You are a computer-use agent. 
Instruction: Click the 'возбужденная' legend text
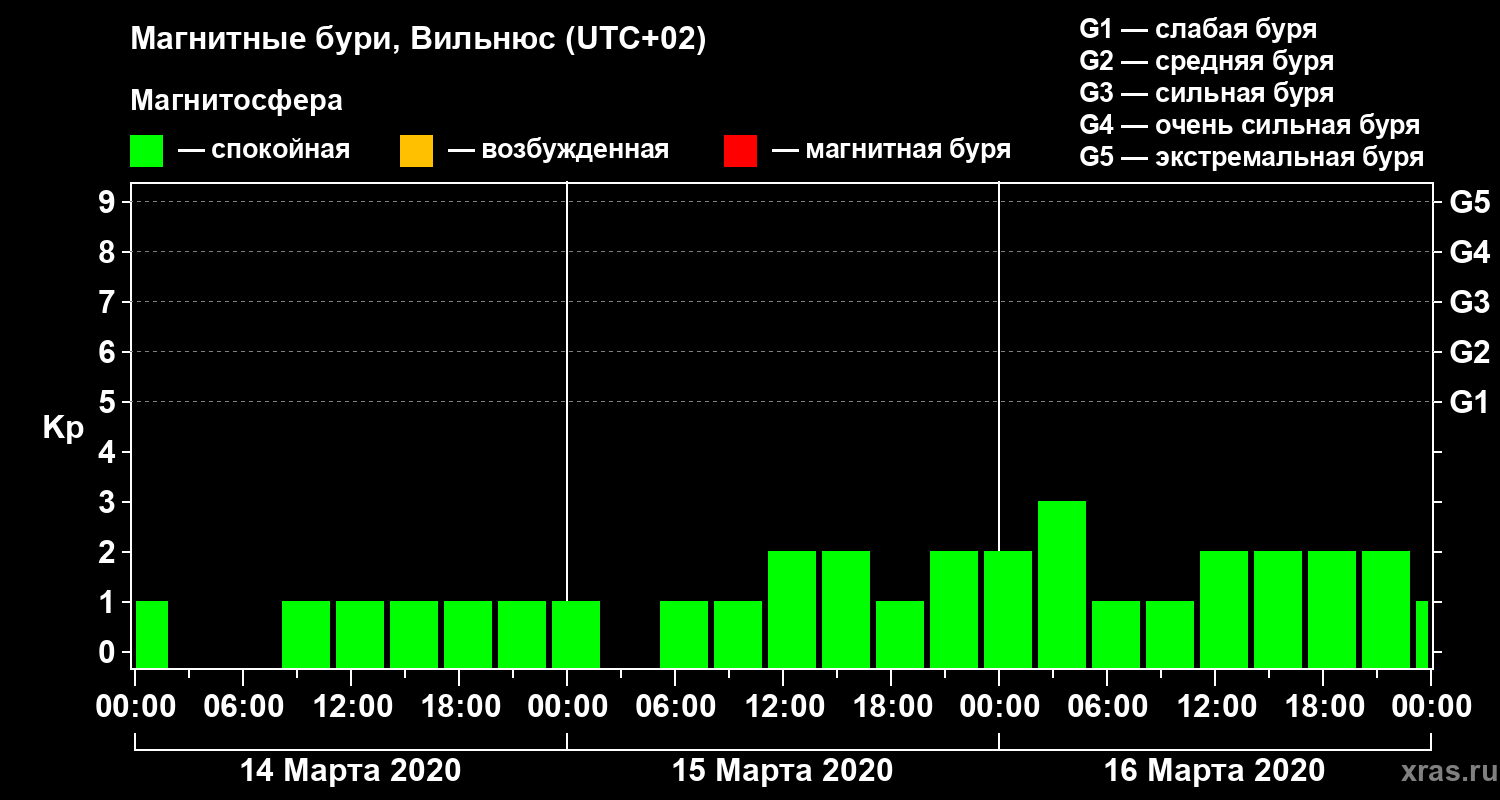click(575, 151)
